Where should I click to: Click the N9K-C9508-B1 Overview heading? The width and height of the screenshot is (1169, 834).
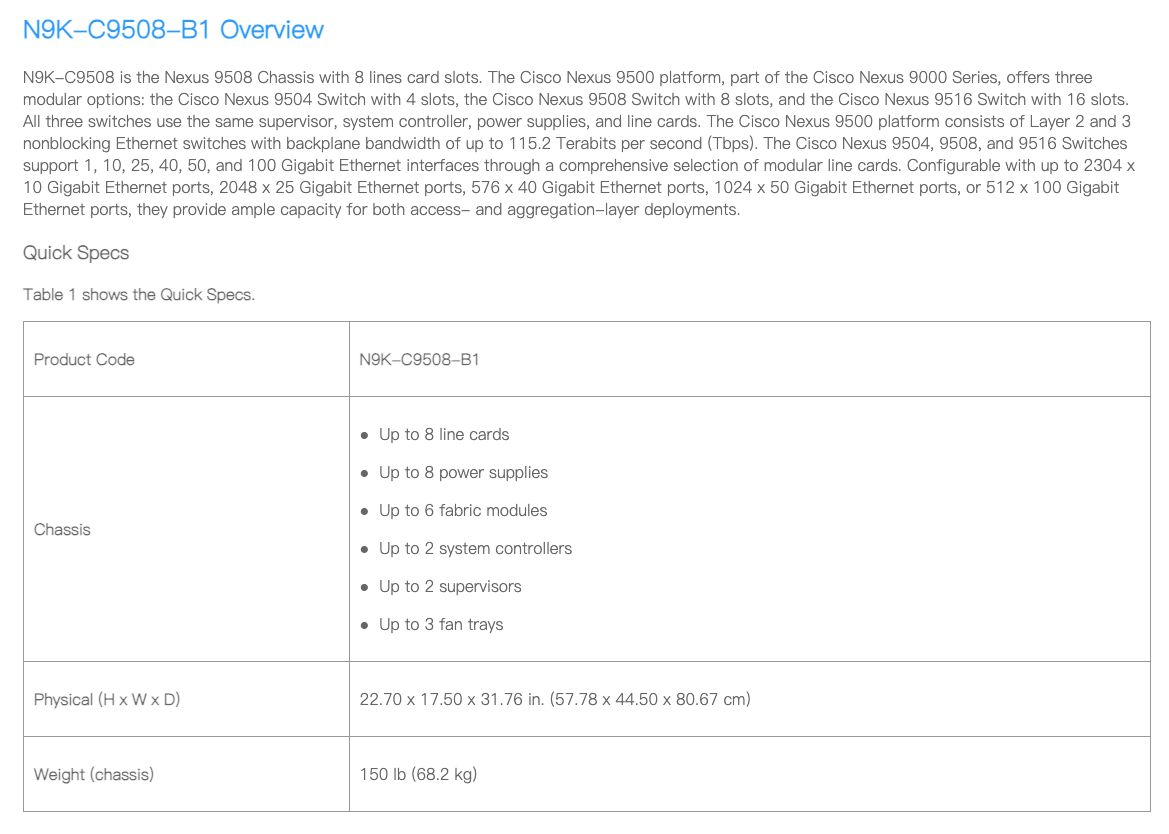click(173, 30)
